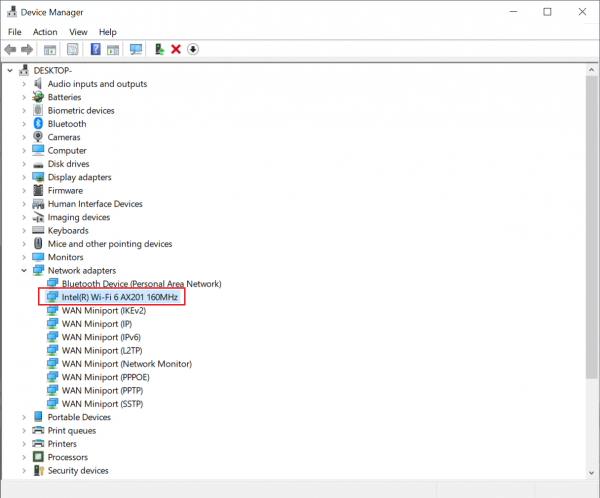Click the Portable Devices icon

point(38,416)
